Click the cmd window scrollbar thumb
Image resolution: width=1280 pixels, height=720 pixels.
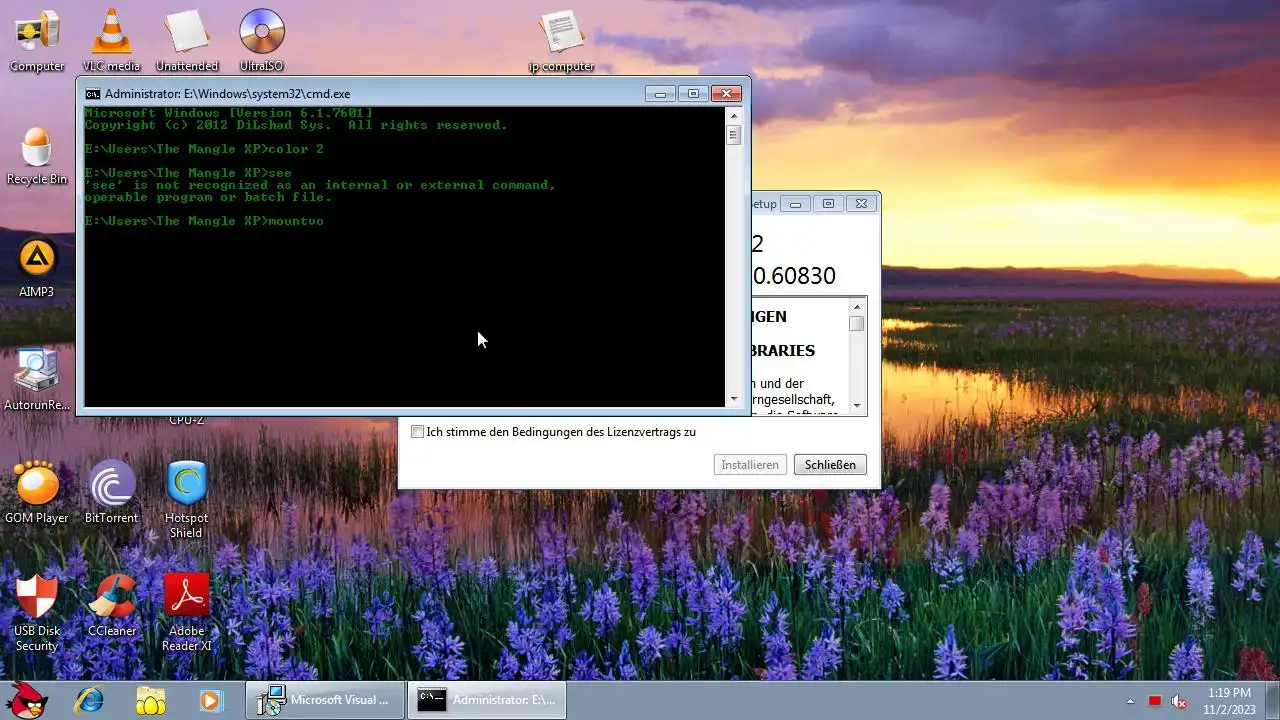(x=733, y=135)
